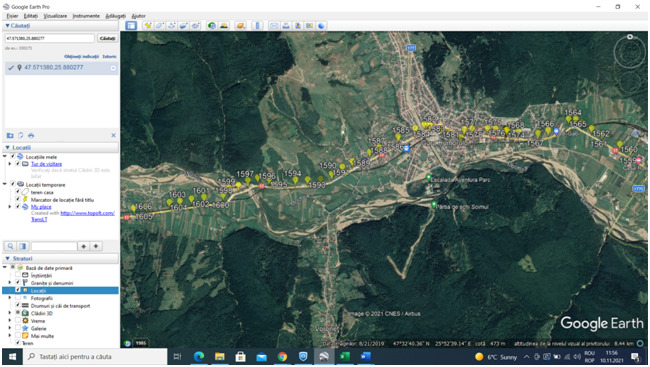The width and height of the screenshot is (650, 367).
Task: Click the coordinates search input field
Action: tap(50, 38)
